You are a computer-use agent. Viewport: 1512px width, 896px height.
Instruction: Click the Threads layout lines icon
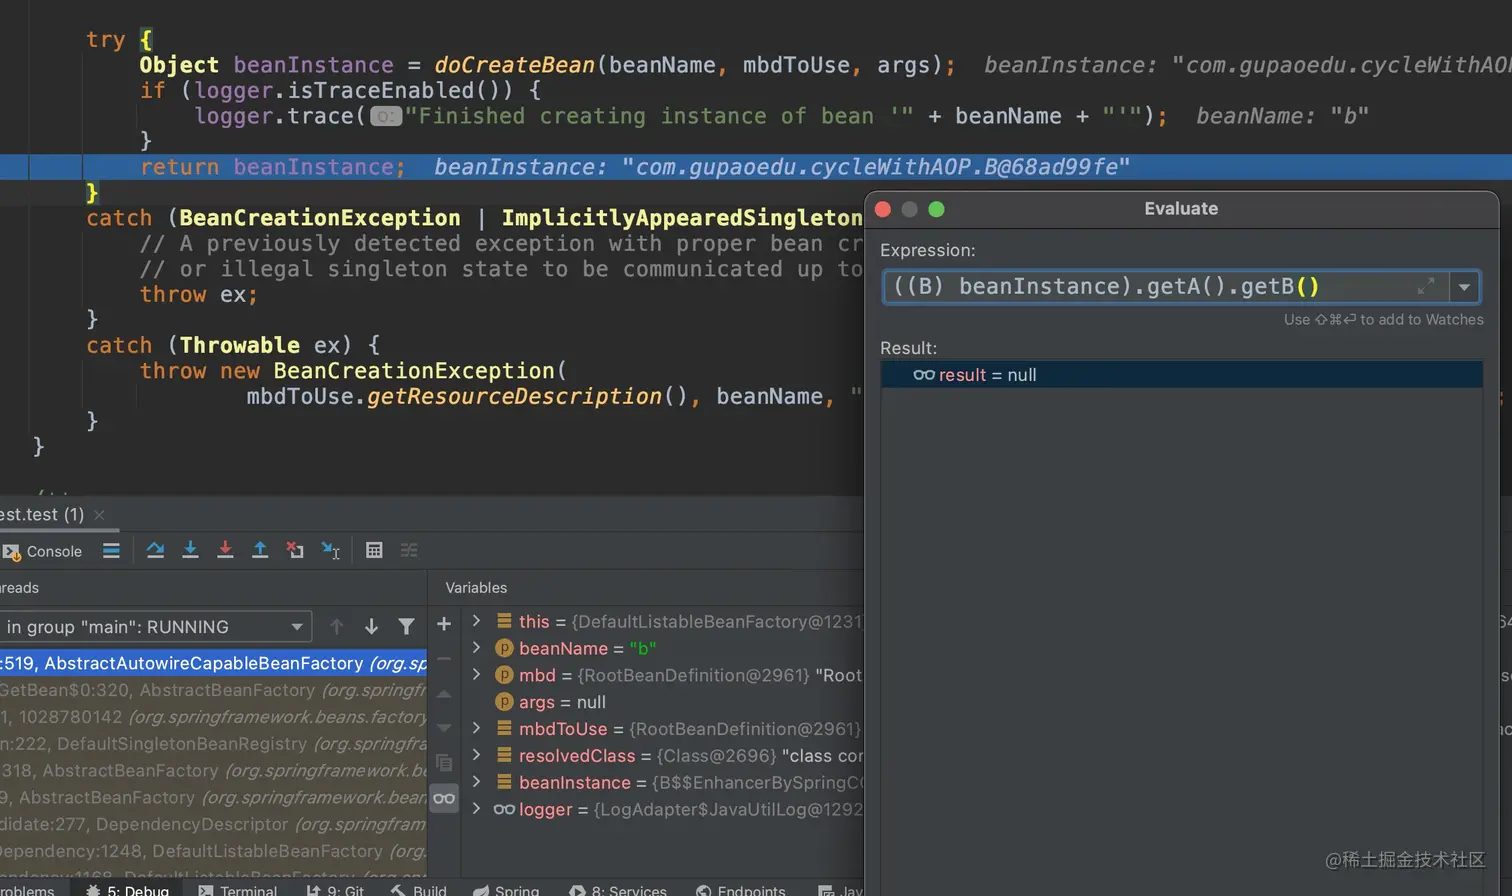point(111,551)
